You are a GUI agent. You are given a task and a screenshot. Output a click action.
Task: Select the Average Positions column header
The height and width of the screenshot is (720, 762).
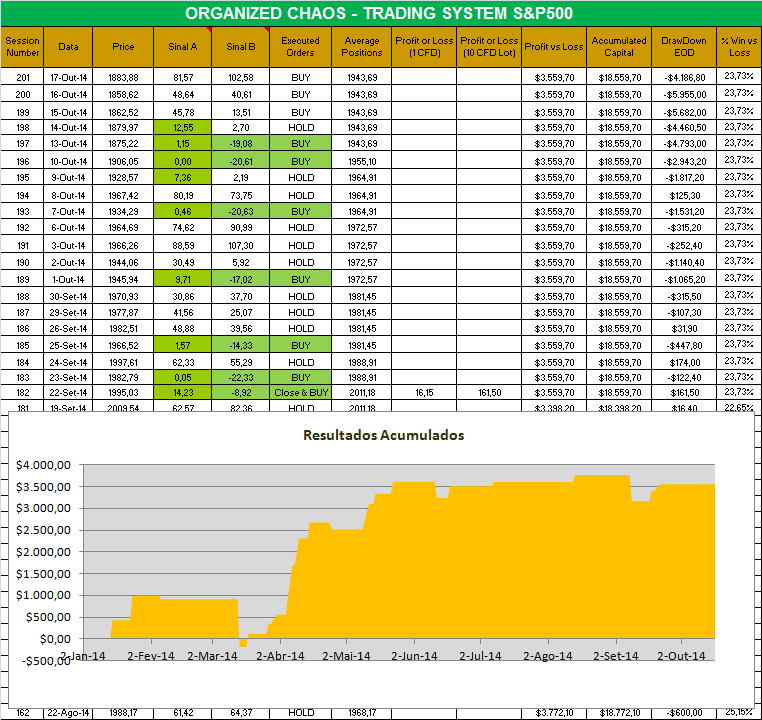[x=362, y=47]
